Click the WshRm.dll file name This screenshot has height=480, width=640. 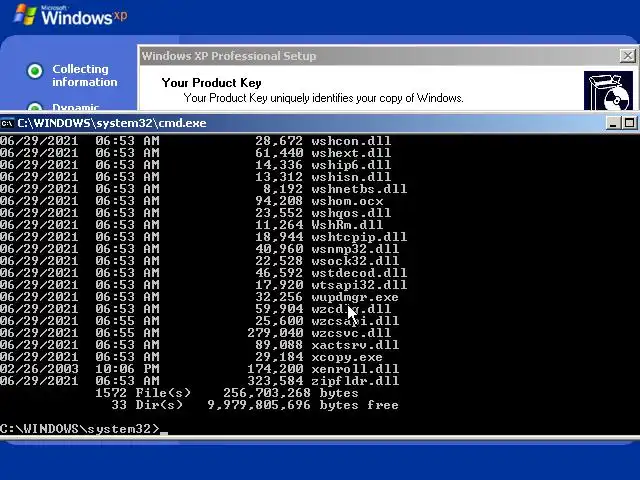point(347,225)
